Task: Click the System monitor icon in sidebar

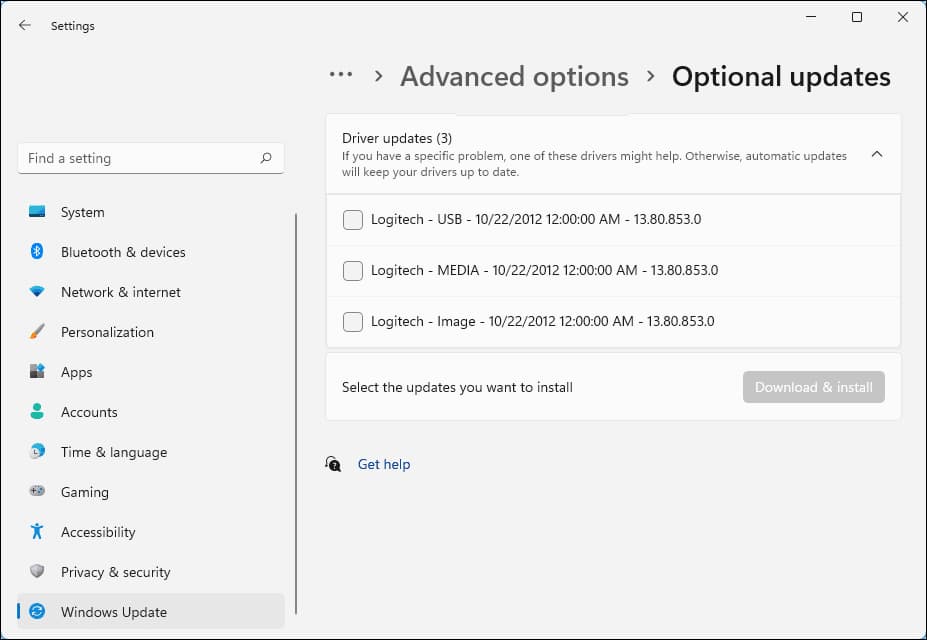Action: [37, 212]
